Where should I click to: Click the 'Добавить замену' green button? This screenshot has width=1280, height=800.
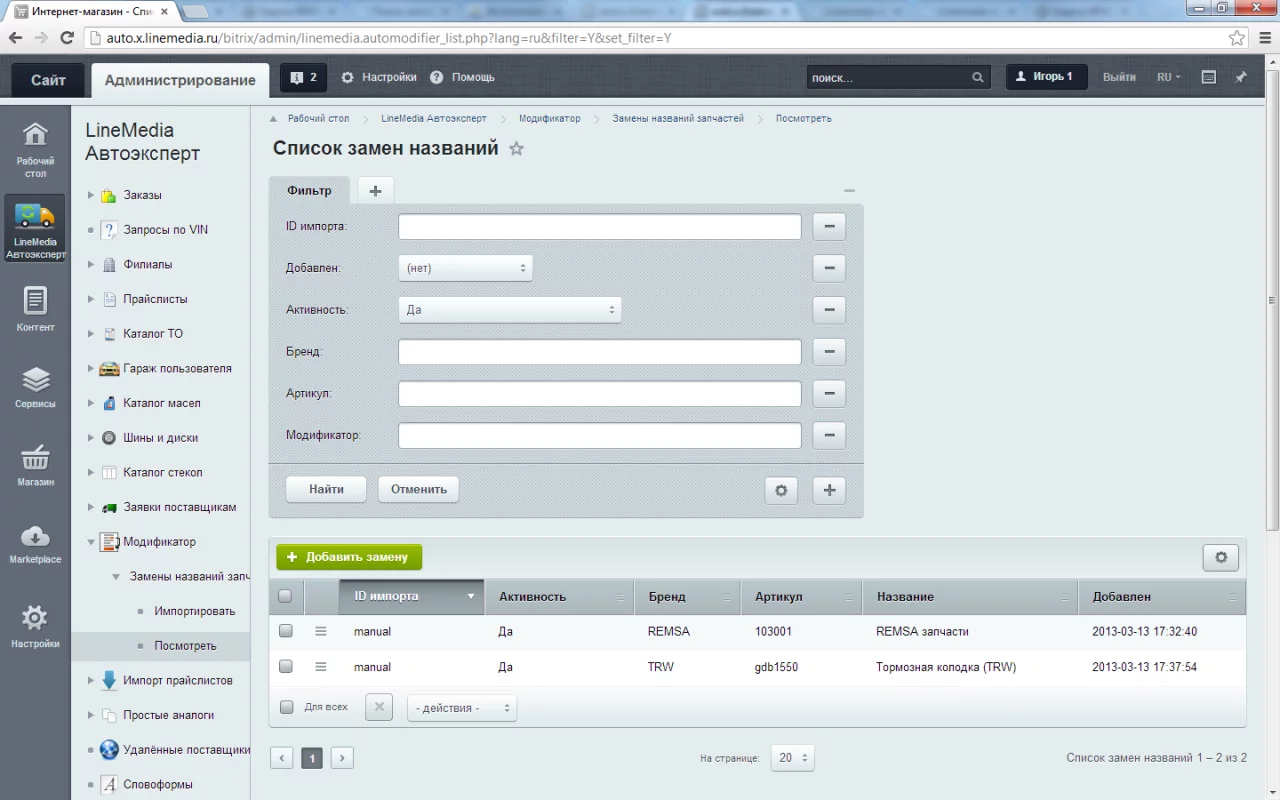point(349,557)
